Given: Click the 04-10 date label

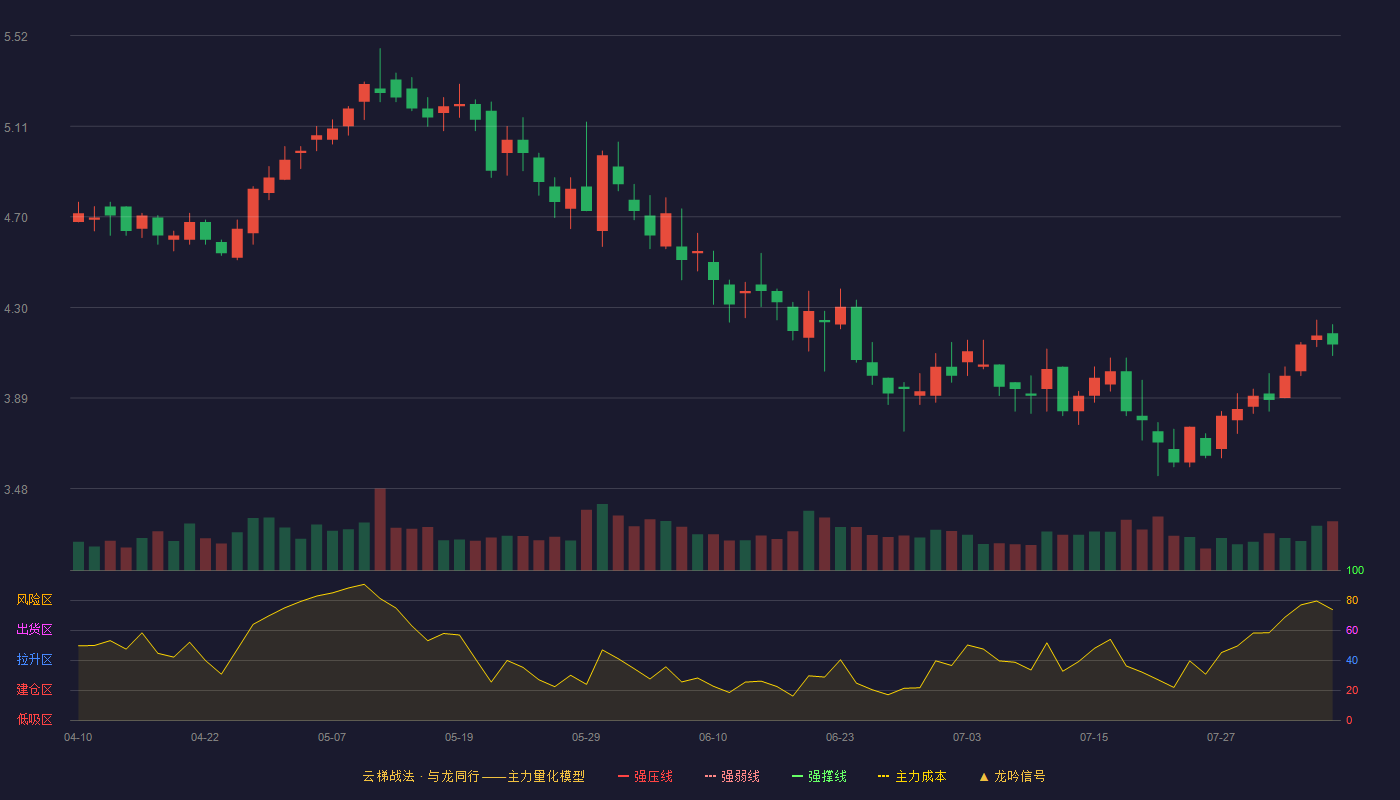Looking at the screenshot, I should 78,737.
